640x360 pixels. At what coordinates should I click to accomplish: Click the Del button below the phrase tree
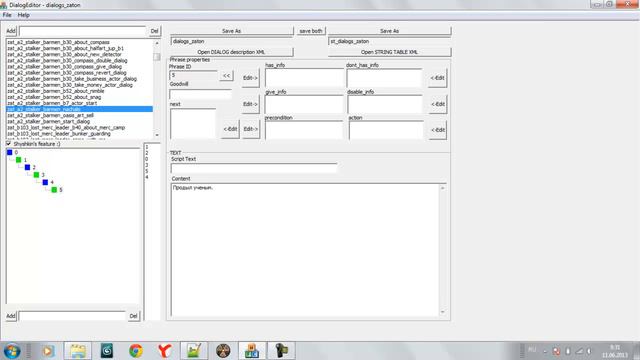coord(133,316)
